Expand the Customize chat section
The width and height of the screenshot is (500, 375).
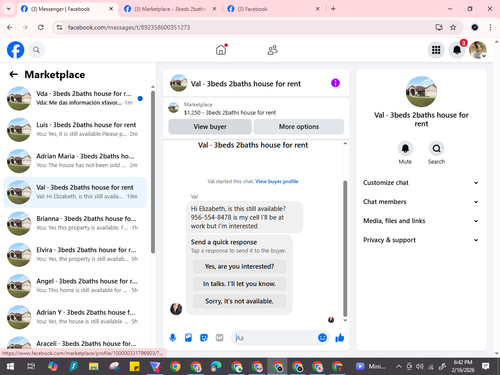(x=421, y=183)
